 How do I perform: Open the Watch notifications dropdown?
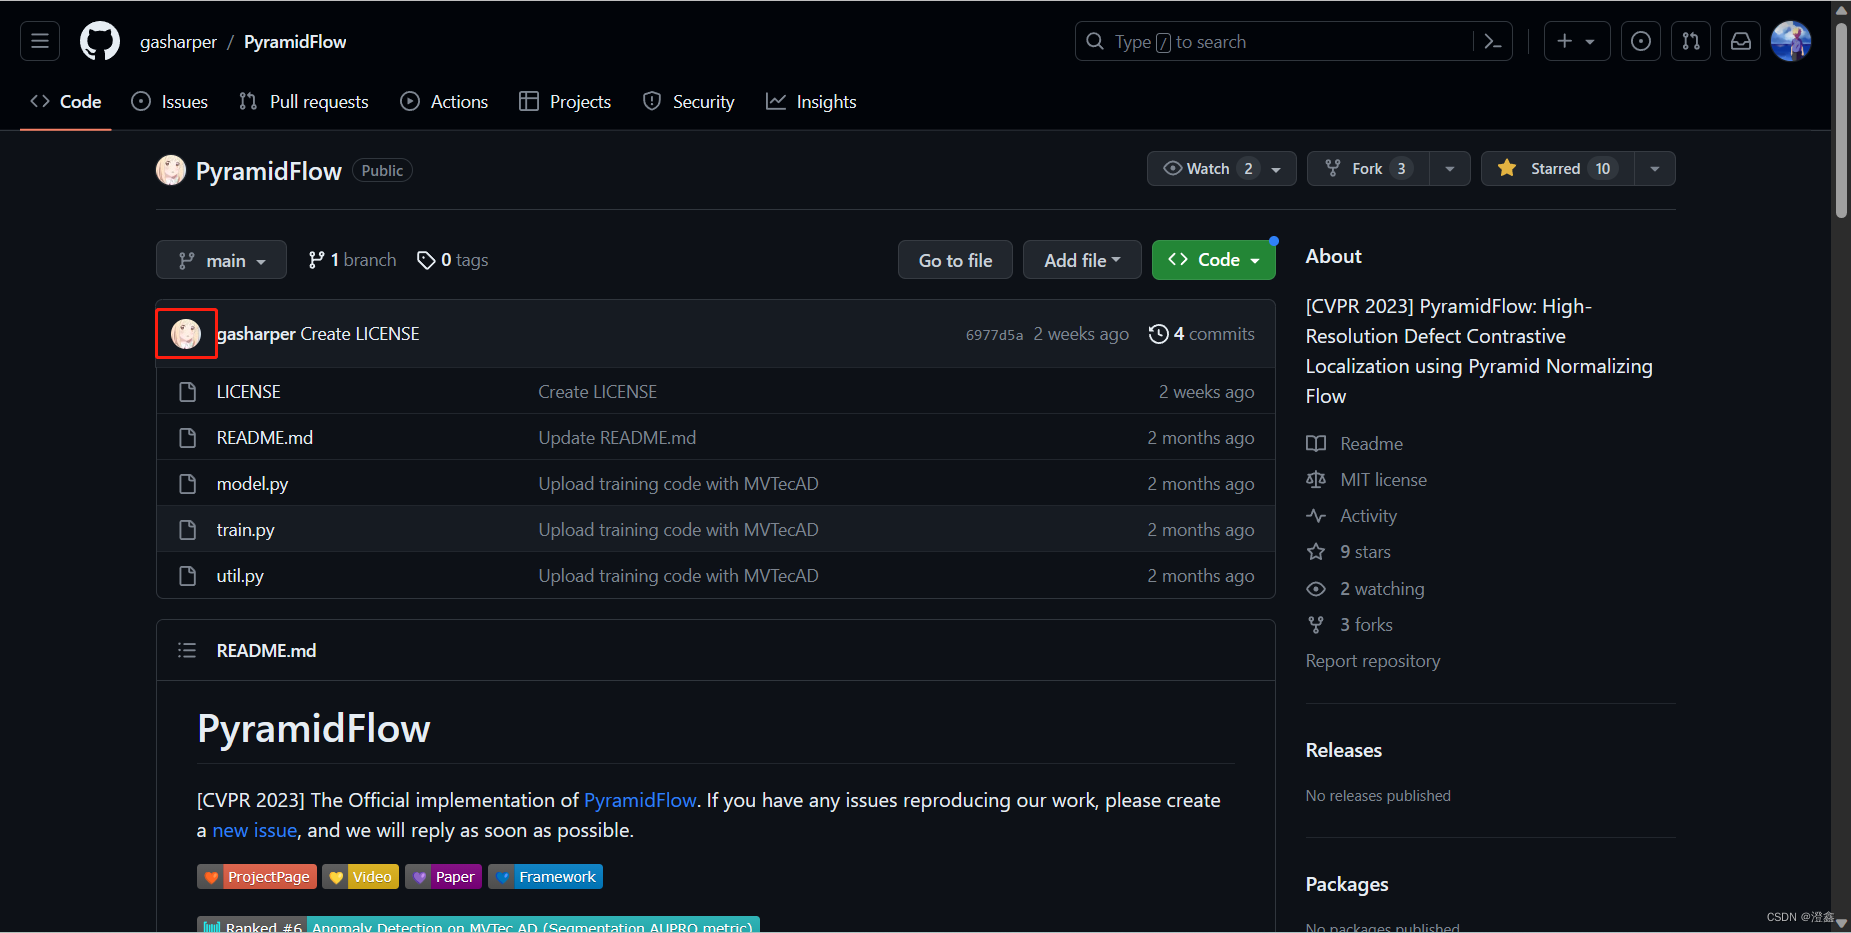[x=1221, y=169]
